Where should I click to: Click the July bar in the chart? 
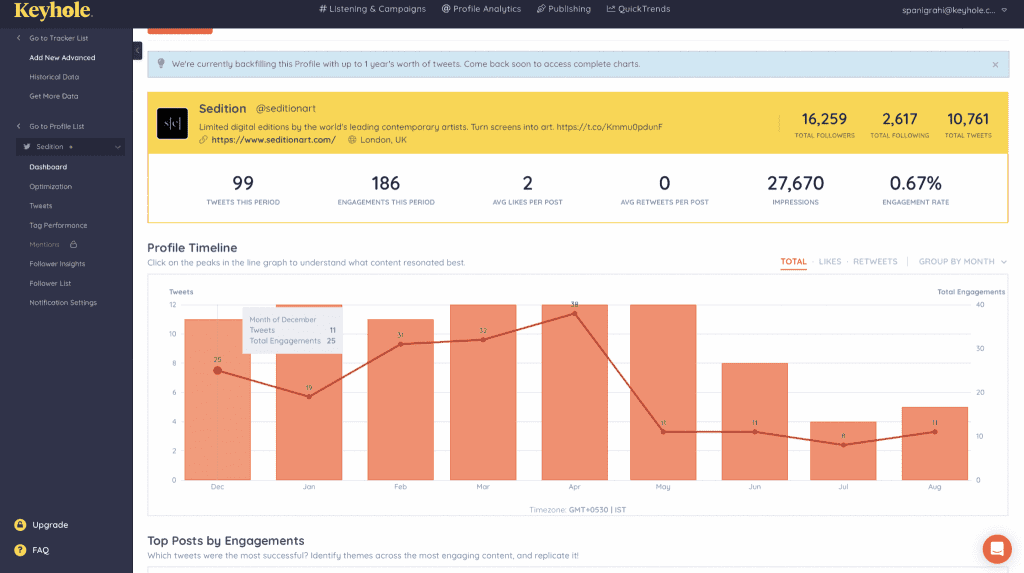(x=843, y=451)
